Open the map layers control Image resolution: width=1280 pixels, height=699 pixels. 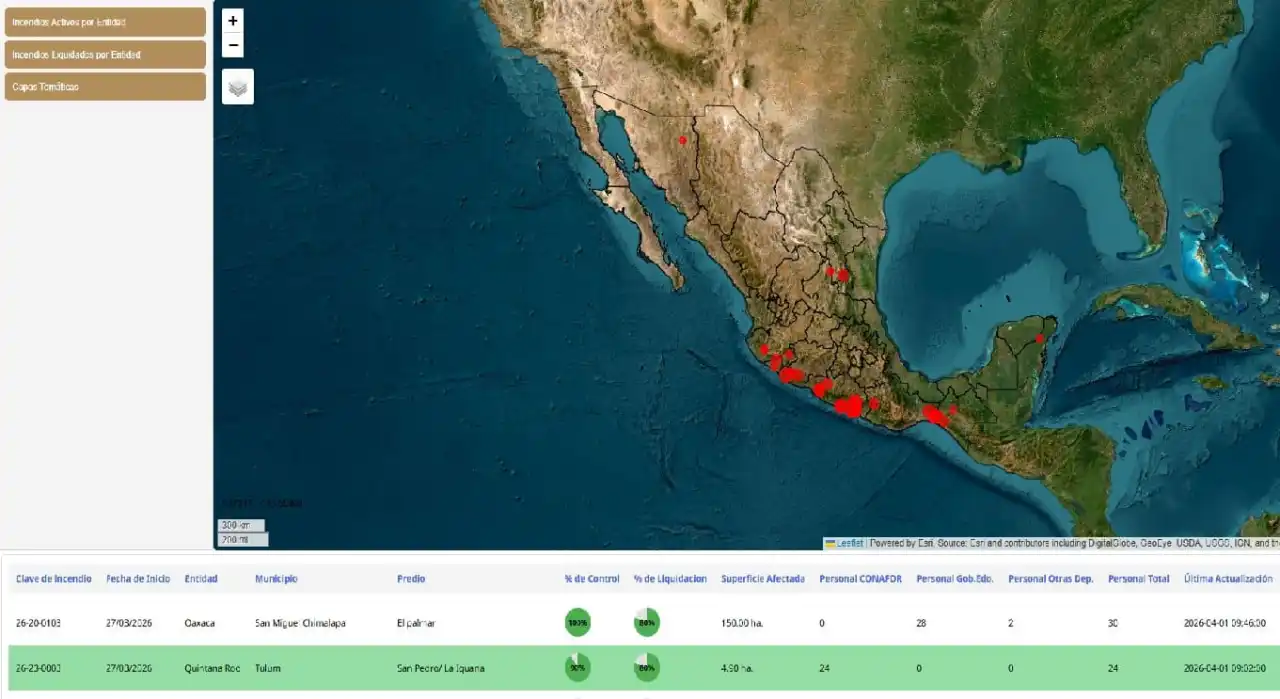pos(238,87)
